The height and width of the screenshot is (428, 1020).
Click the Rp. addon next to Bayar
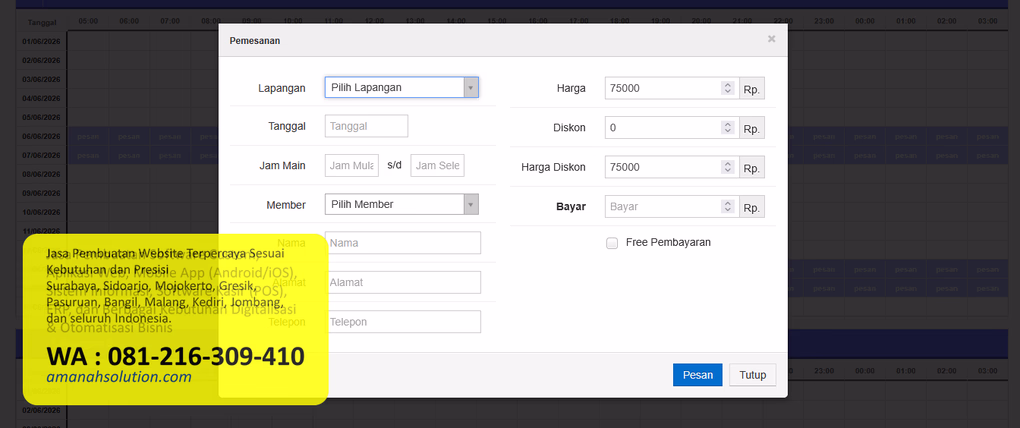tap(752, 207)
